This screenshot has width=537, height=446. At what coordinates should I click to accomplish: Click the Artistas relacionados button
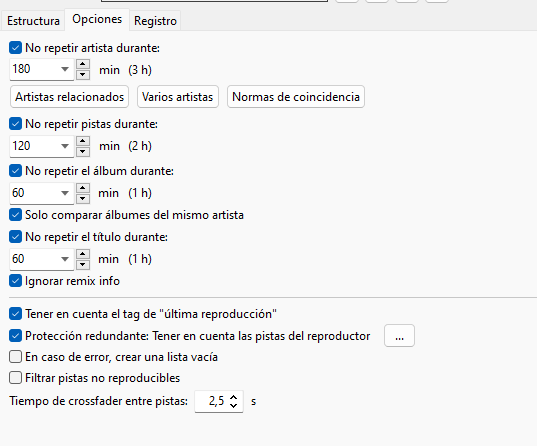coord(70,97)
